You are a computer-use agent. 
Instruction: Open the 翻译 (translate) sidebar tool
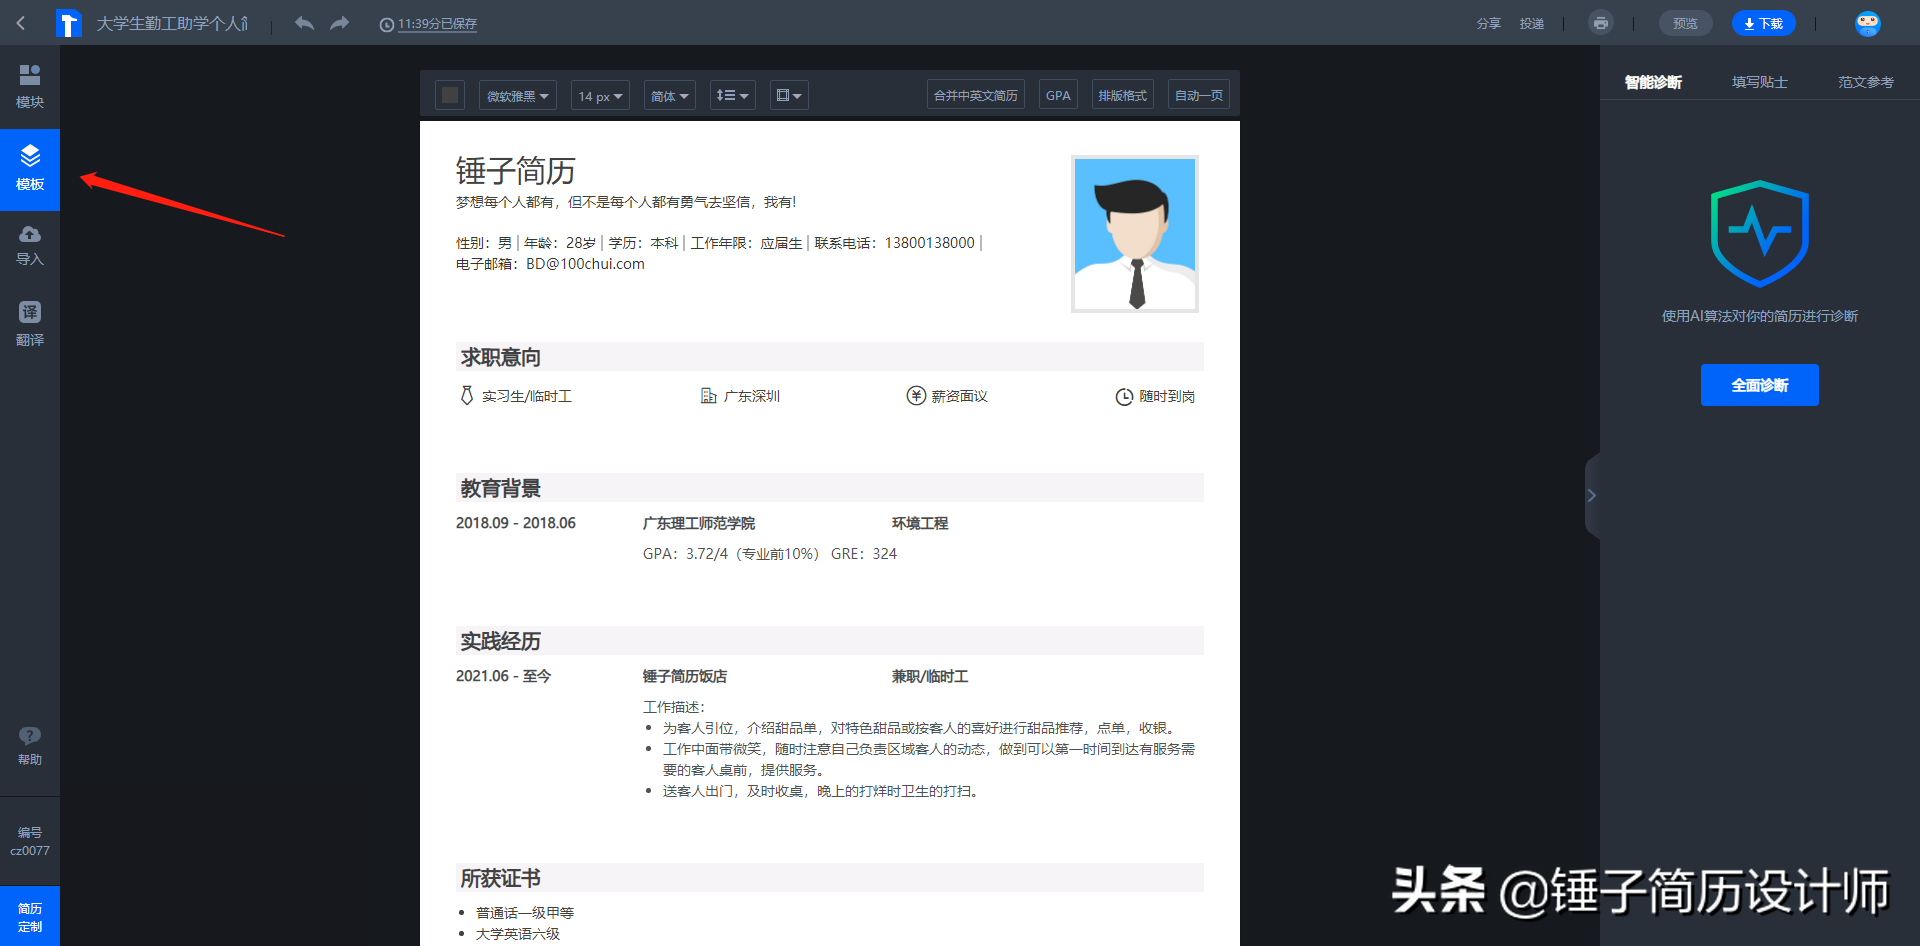click(x=30, y=324)
